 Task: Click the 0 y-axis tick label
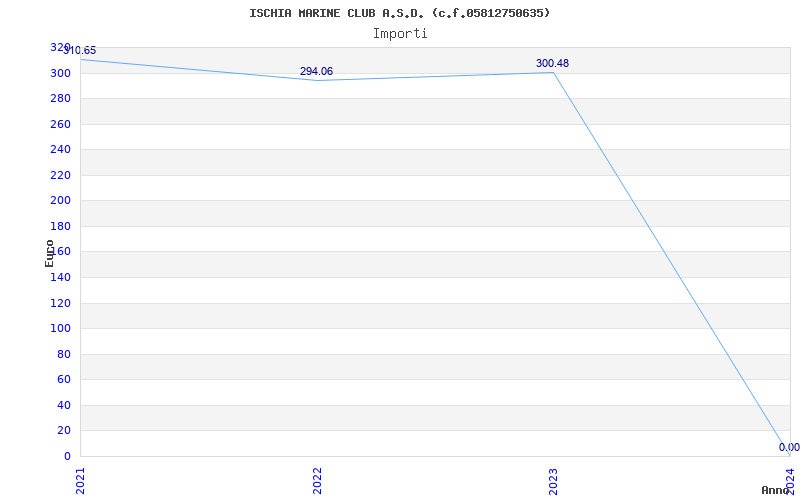[67, 456]
